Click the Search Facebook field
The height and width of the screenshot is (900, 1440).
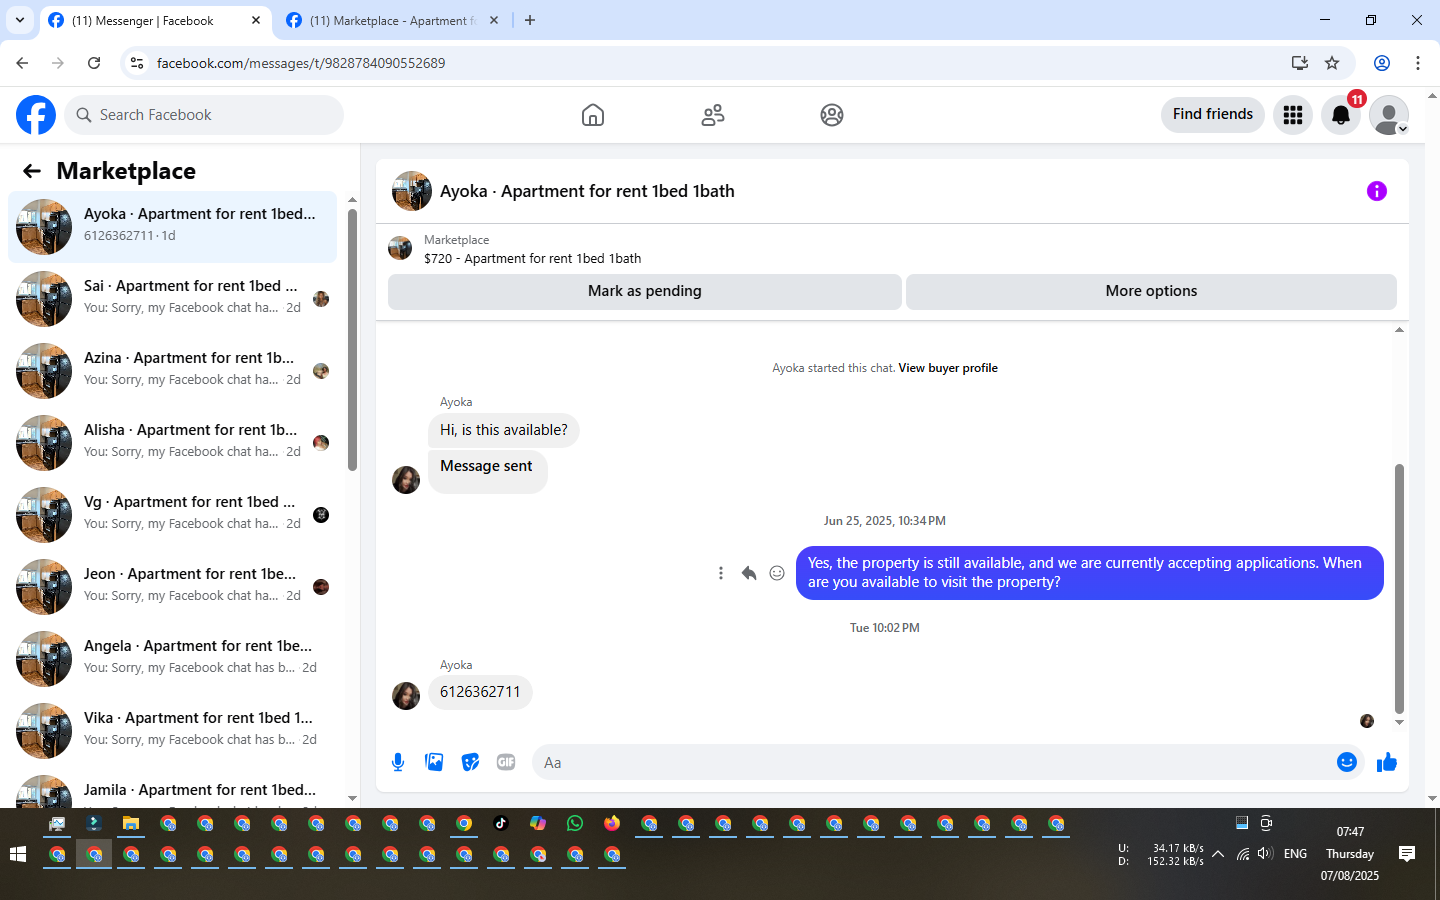tap(204, 115)
